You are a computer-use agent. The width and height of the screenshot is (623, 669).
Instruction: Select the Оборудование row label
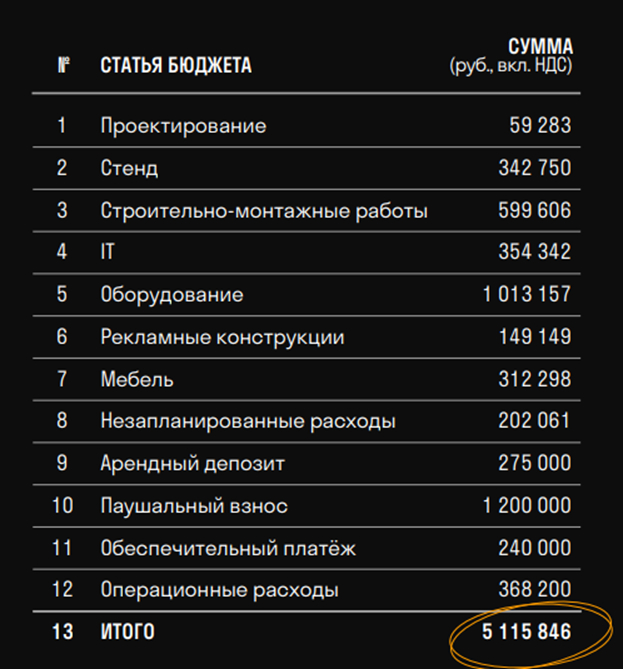(172, 295)
